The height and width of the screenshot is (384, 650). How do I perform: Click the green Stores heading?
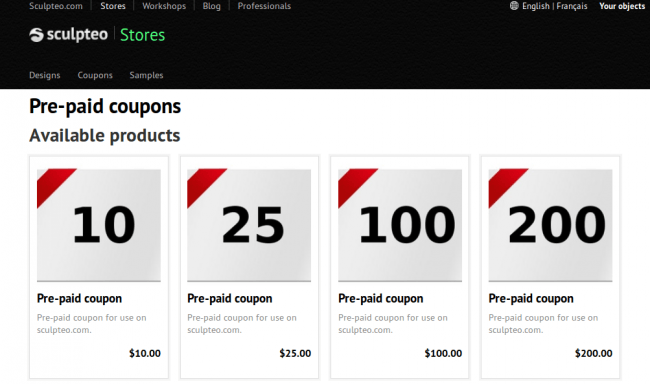click(142, 35)
